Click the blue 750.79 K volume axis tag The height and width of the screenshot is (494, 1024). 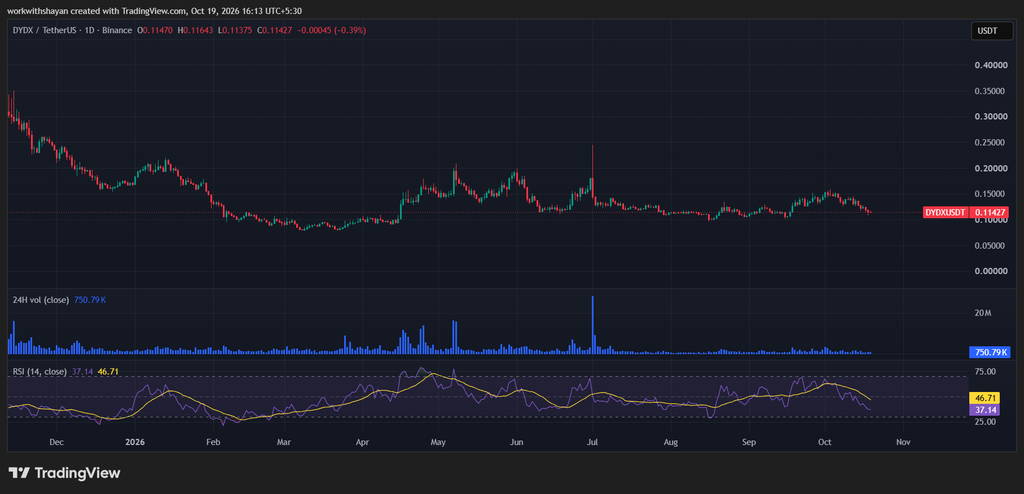(x=990, y=352)
